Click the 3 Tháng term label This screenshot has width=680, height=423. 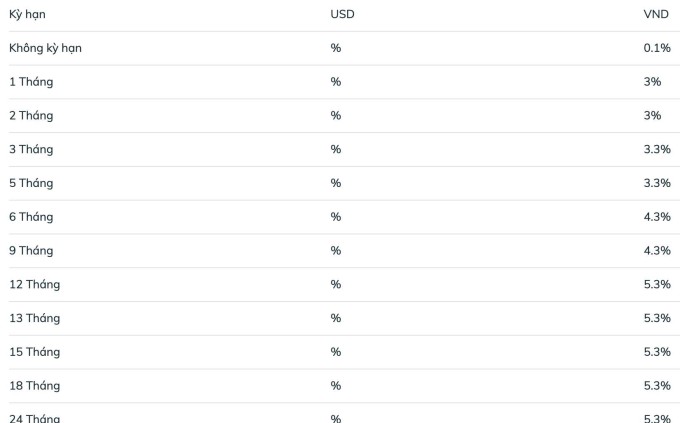(x=31, y=149)
